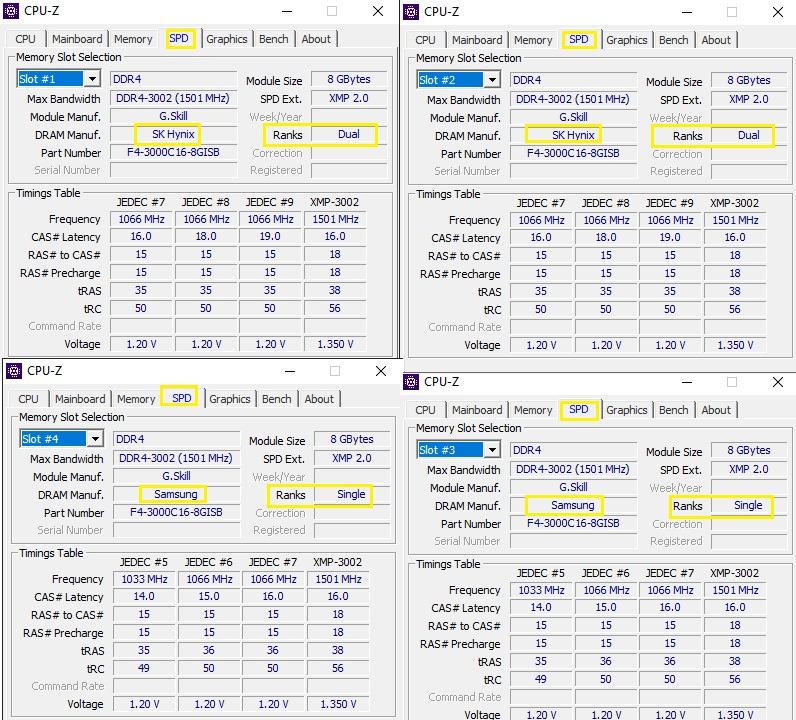Open Bench tab in Slot #3 window
This screenshot has width=796, height=720.
[x=674, y=410]
